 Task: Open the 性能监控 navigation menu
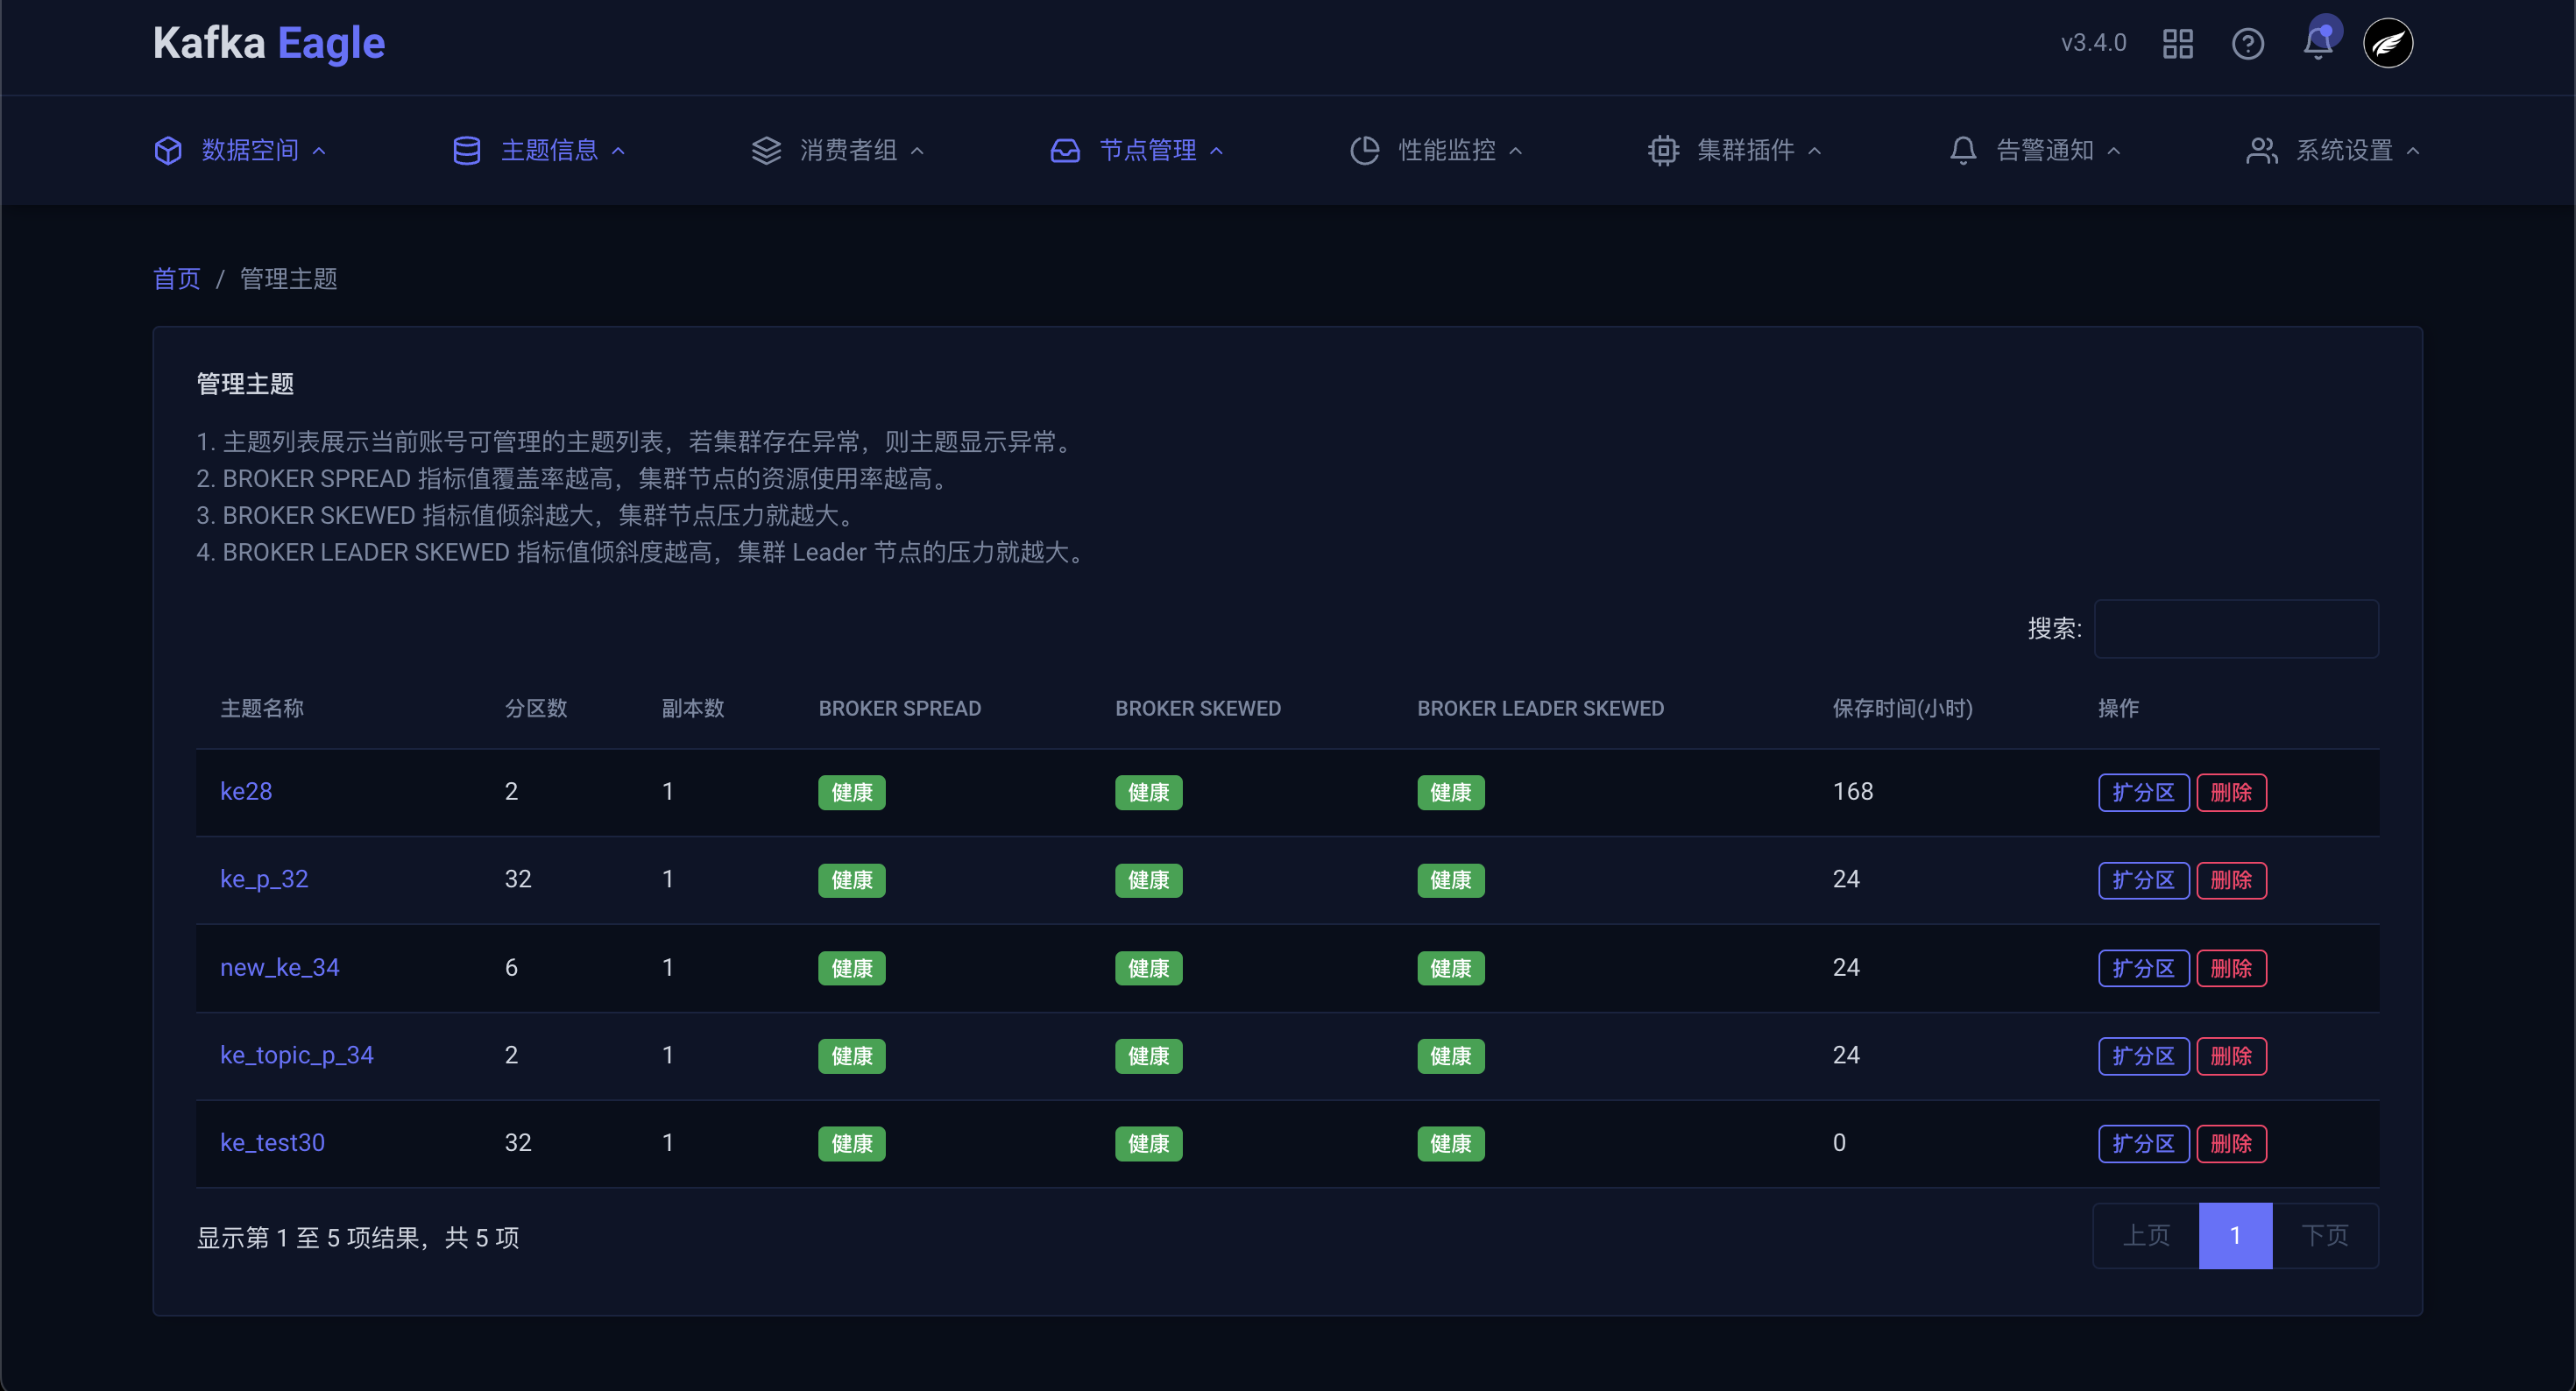pyautogui.click(x=1446, y=150)
